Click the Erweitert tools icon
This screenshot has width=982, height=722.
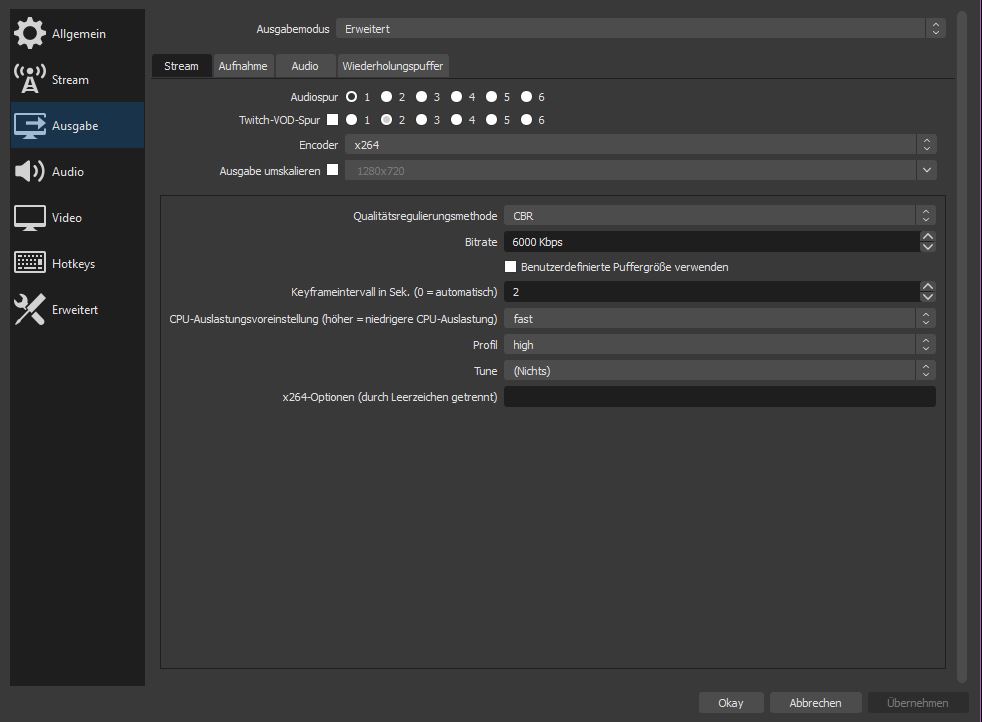pyautogui.click(x=30, y=310)
